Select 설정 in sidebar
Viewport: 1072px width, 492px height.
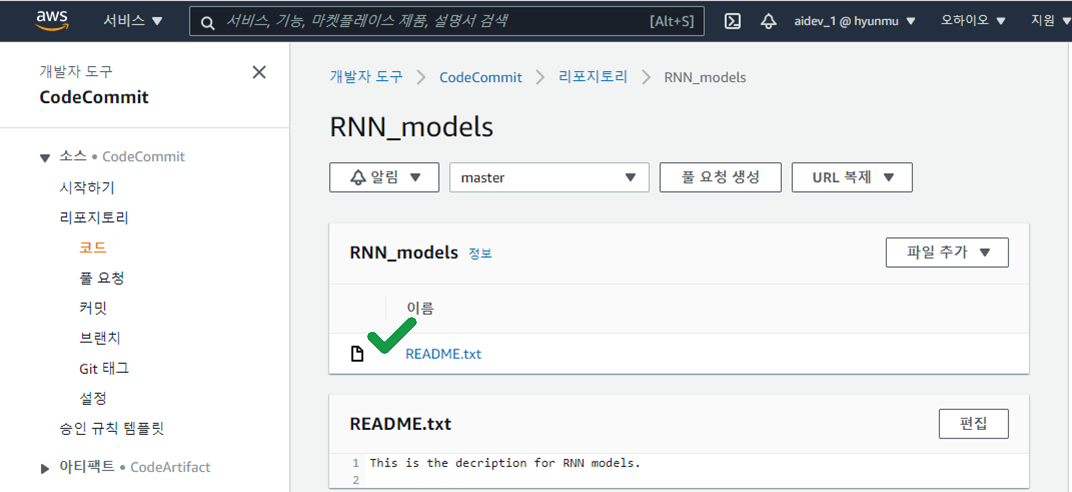(93, 398)
